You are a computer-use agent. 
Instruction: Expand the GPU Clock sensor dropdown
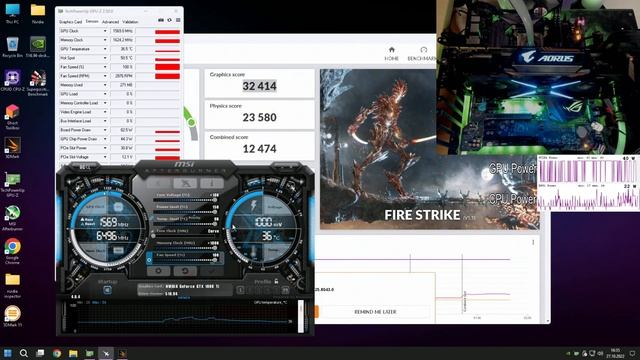(x=105, y=31)
